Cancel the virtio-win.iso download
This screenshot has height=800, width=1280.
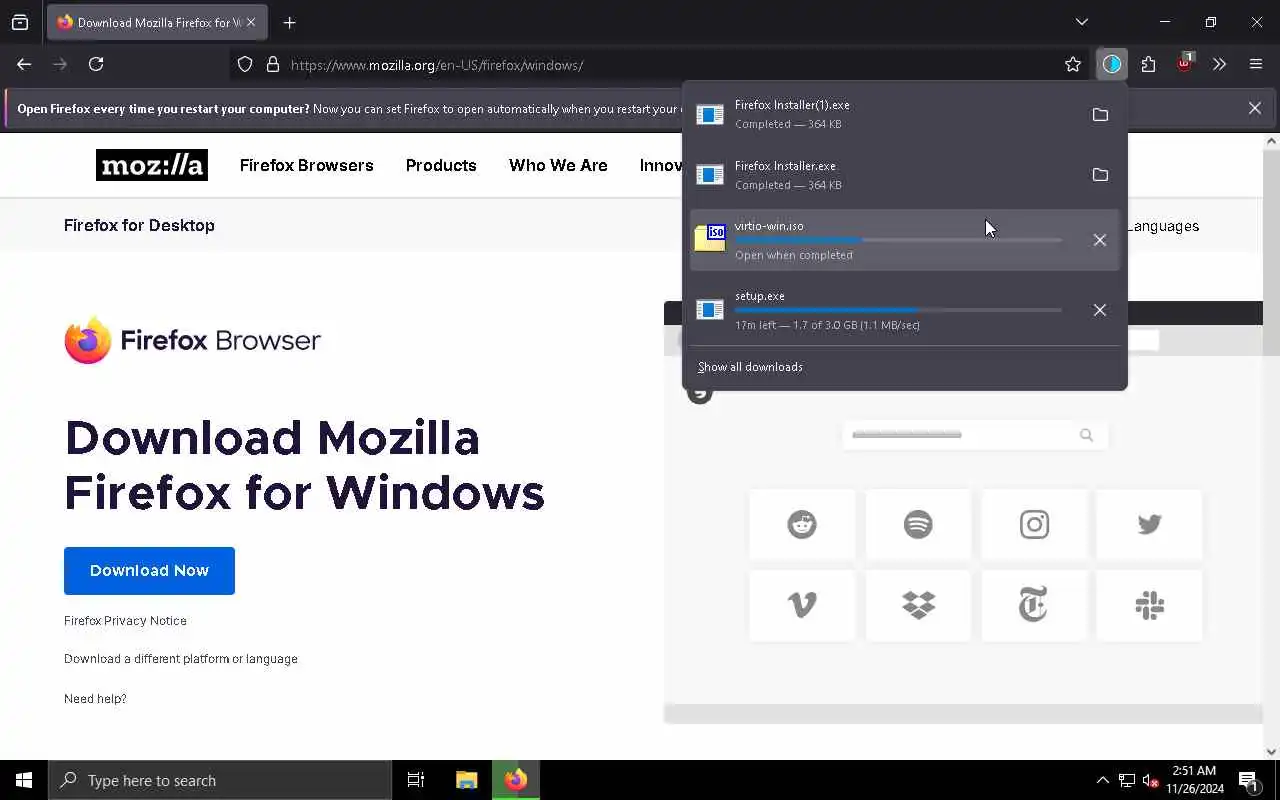click(x=1100, y=240)
